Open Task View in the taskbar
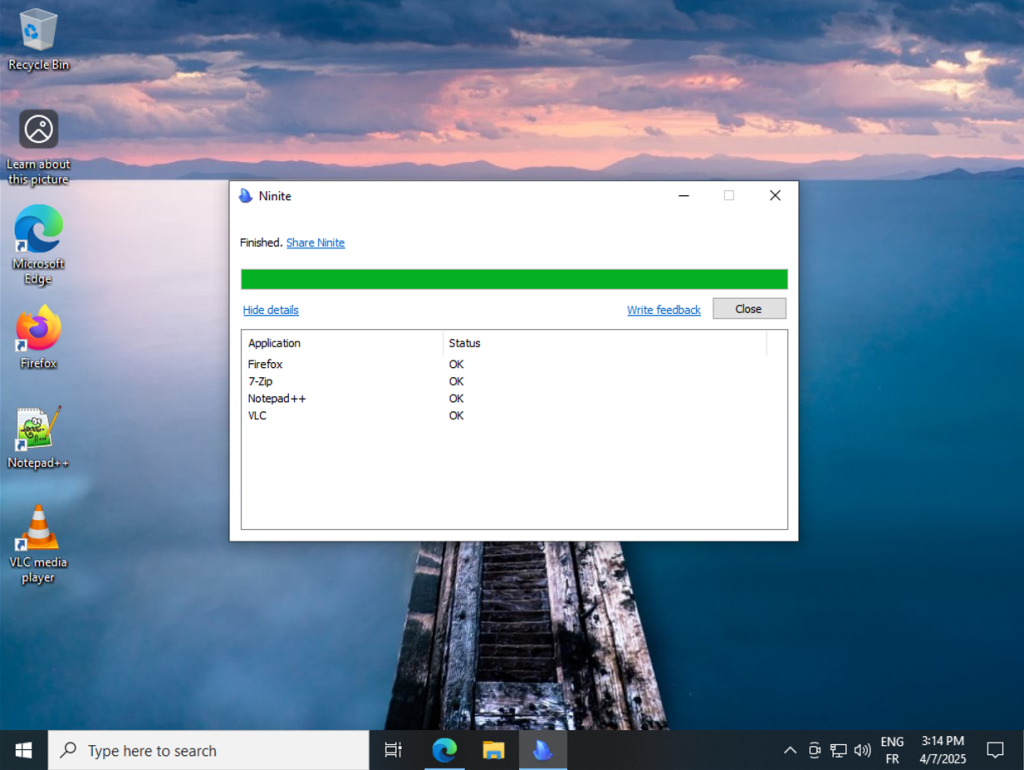This screenshot has height=770, width=1024. point(394,750)
